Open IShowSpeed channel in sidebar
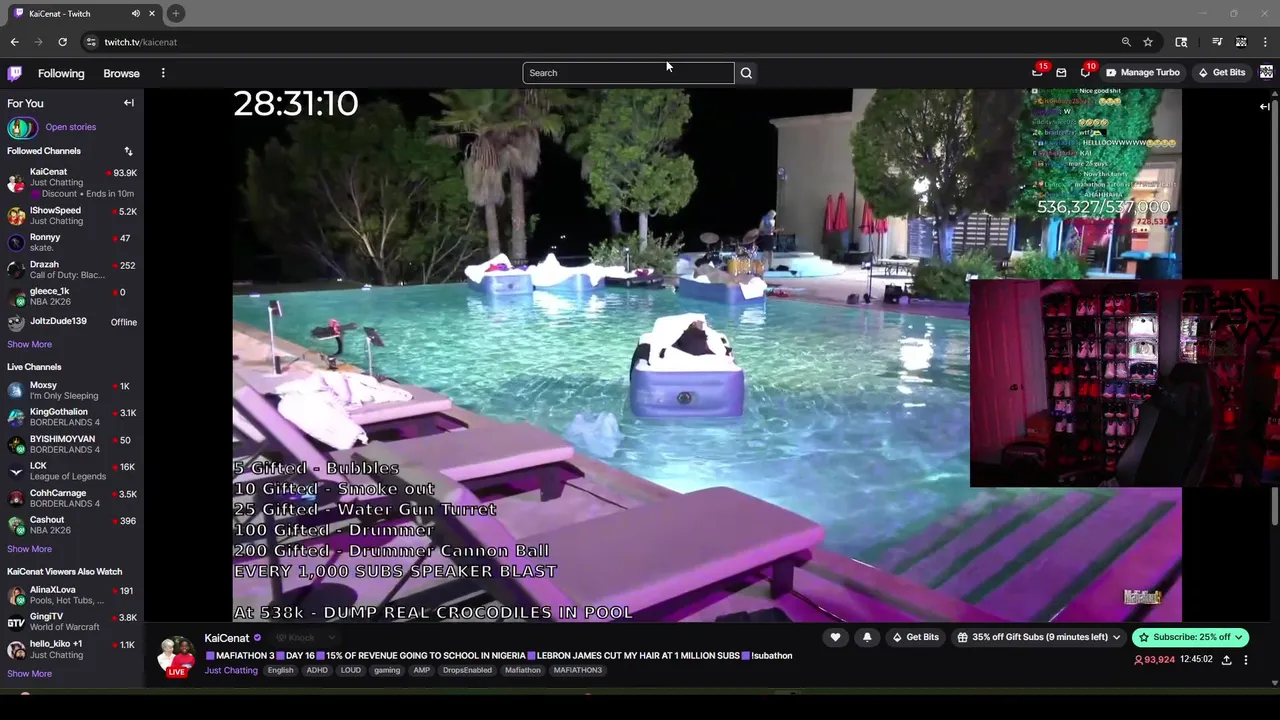This screenshot has height=720, width=1280. pos(72,216)
